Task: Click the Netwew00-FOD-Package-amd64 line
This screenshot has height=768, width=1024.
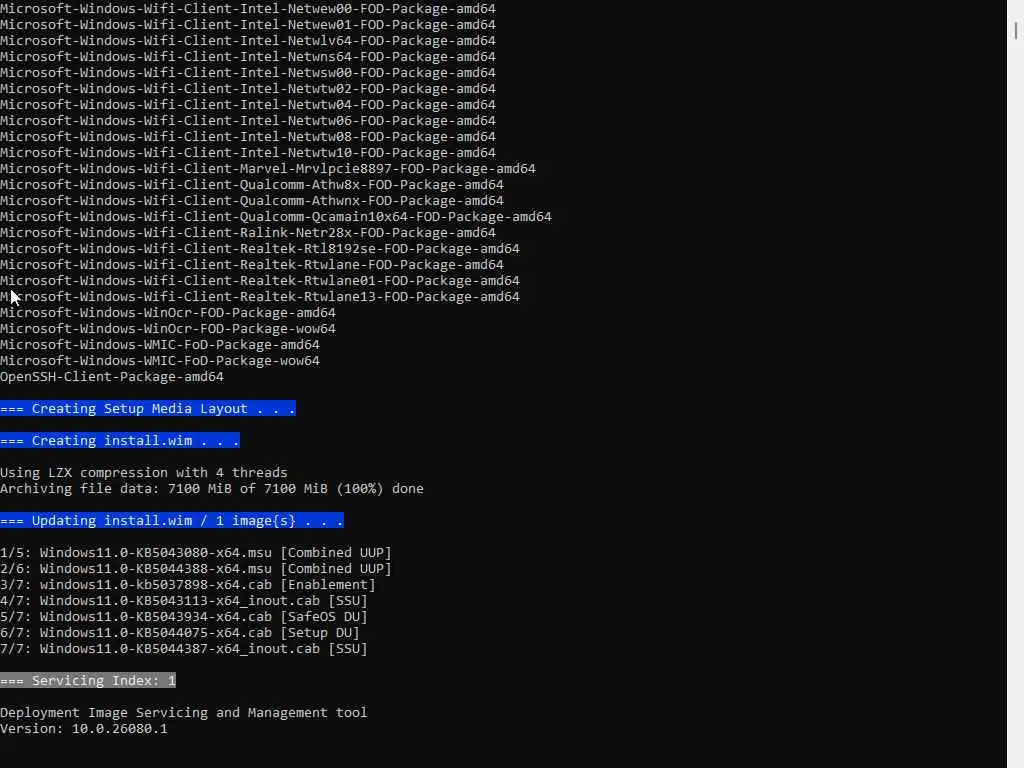Action: pyautogui.click(x=248, y=8)
